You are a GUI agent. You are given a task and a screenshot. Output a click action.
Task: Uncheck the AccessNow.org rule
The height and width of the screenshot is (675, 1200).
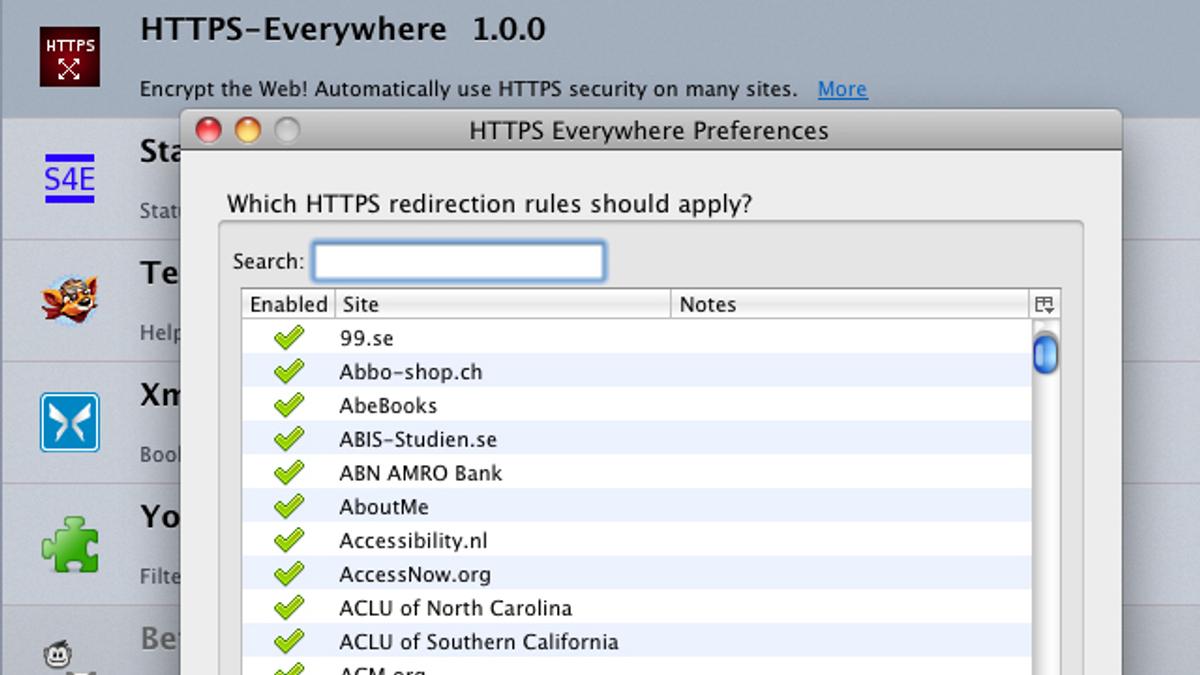pos(288,574)
